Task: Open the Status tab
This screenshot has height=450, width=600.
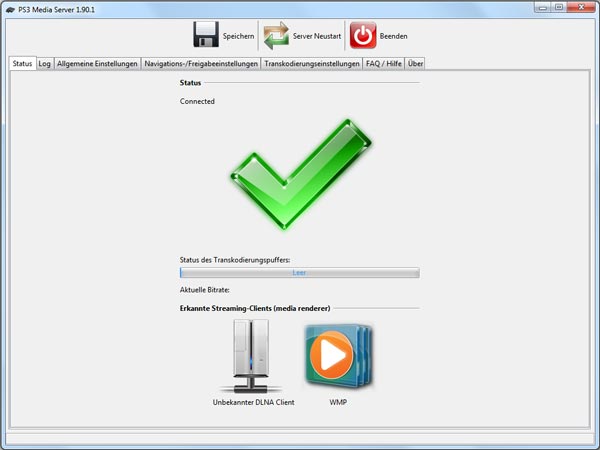Action: pos(23,64)
